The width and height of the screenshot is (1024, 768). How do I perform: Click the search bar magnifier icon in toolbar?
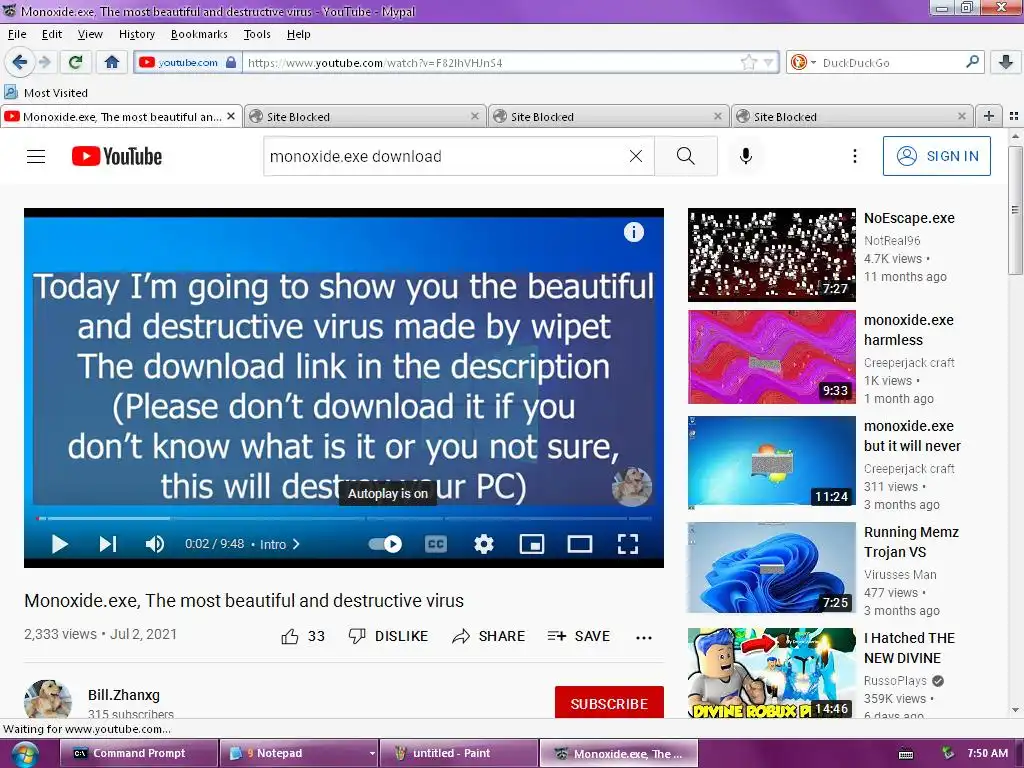972,62
